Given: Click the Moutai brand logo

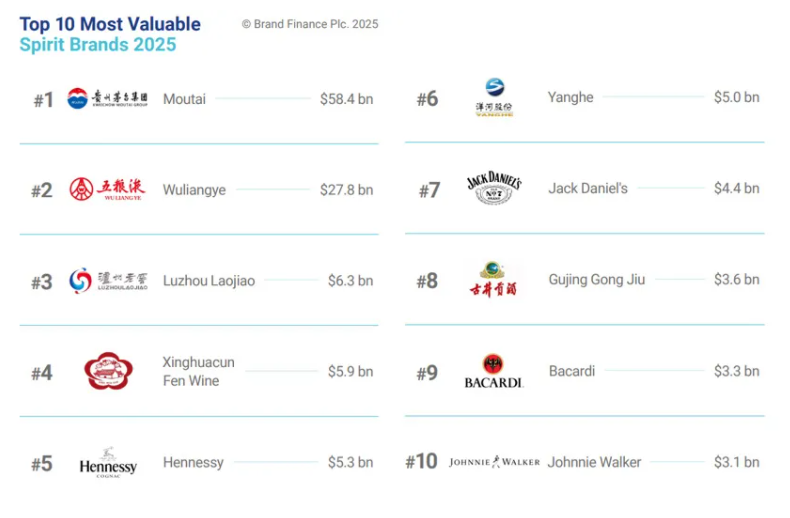Looking at the screenshot, I should (107, 98).
